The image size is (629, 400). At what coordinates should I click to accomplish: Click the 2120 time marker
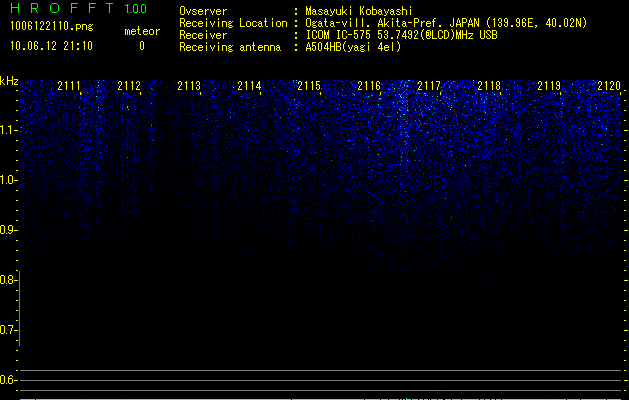pyautogui.click(x=609, y=85)
